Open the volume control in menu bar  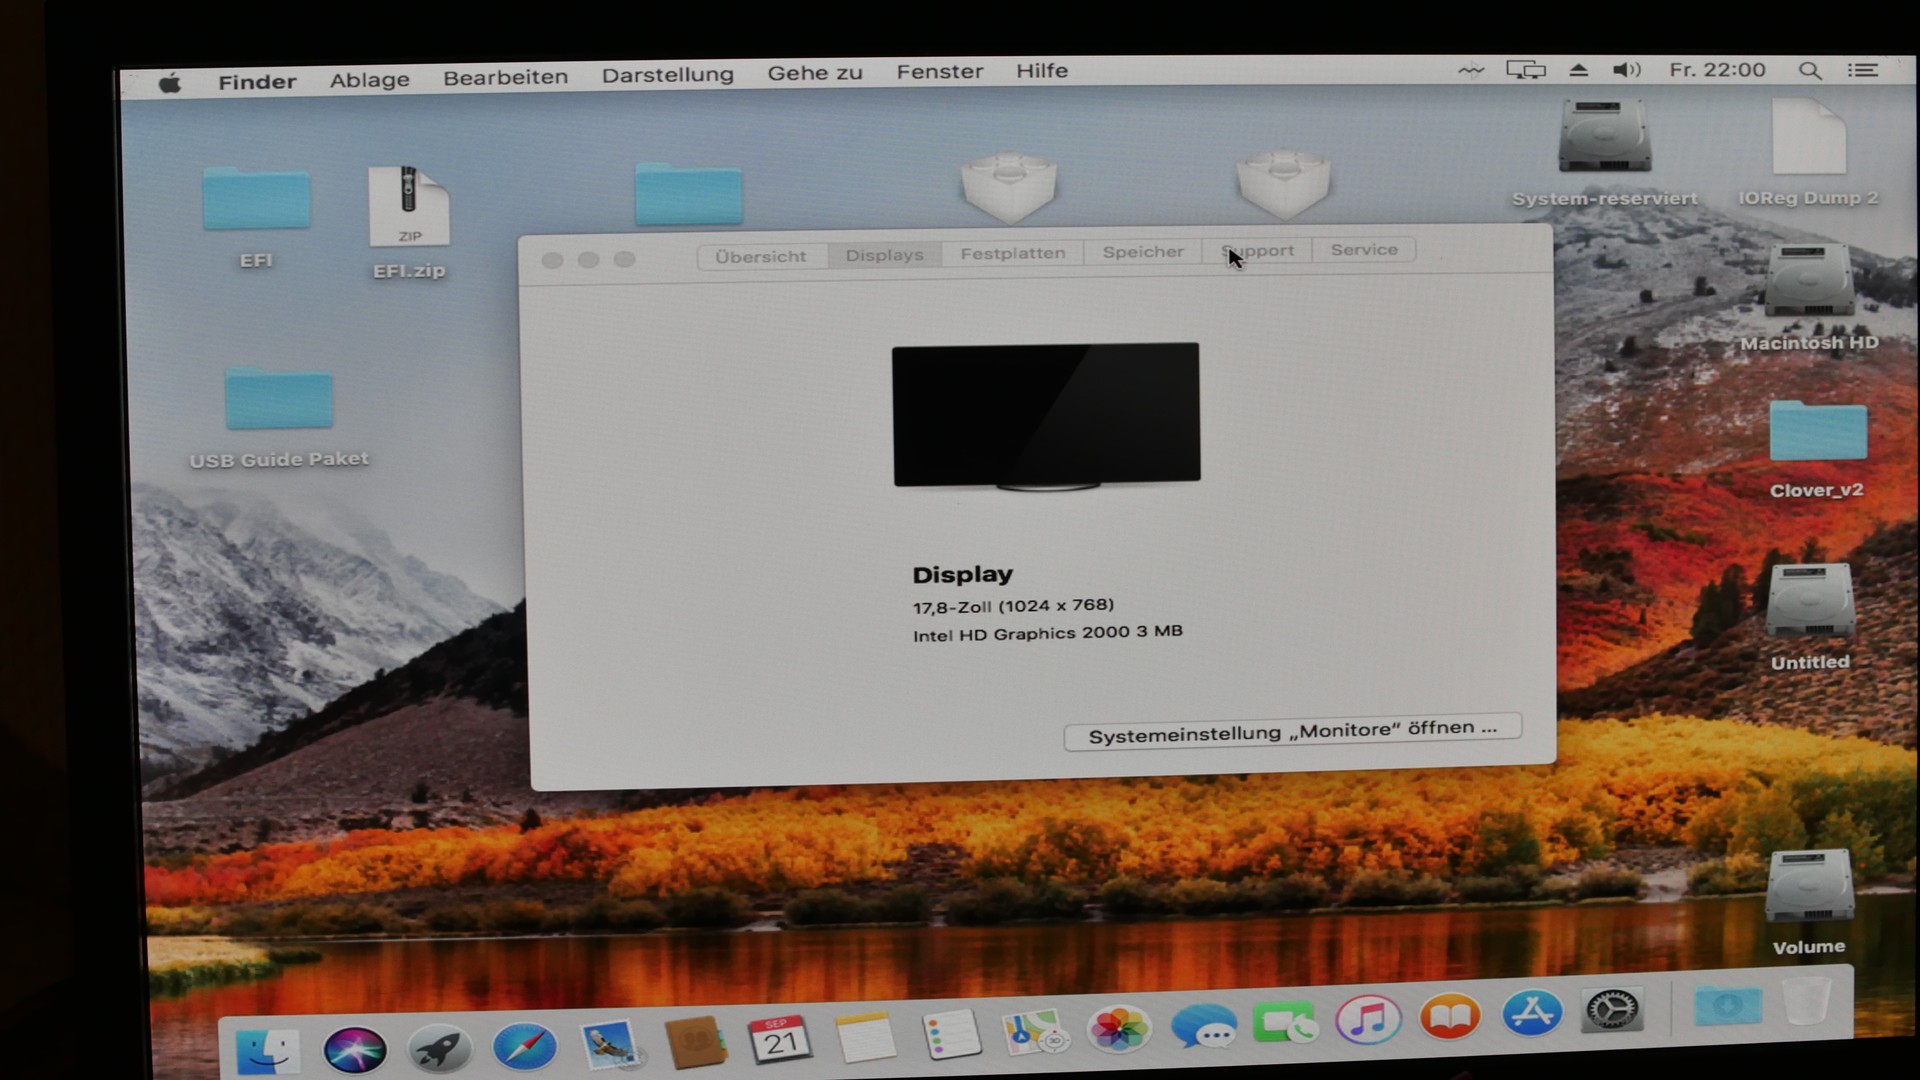click(x=1626, y=70)
